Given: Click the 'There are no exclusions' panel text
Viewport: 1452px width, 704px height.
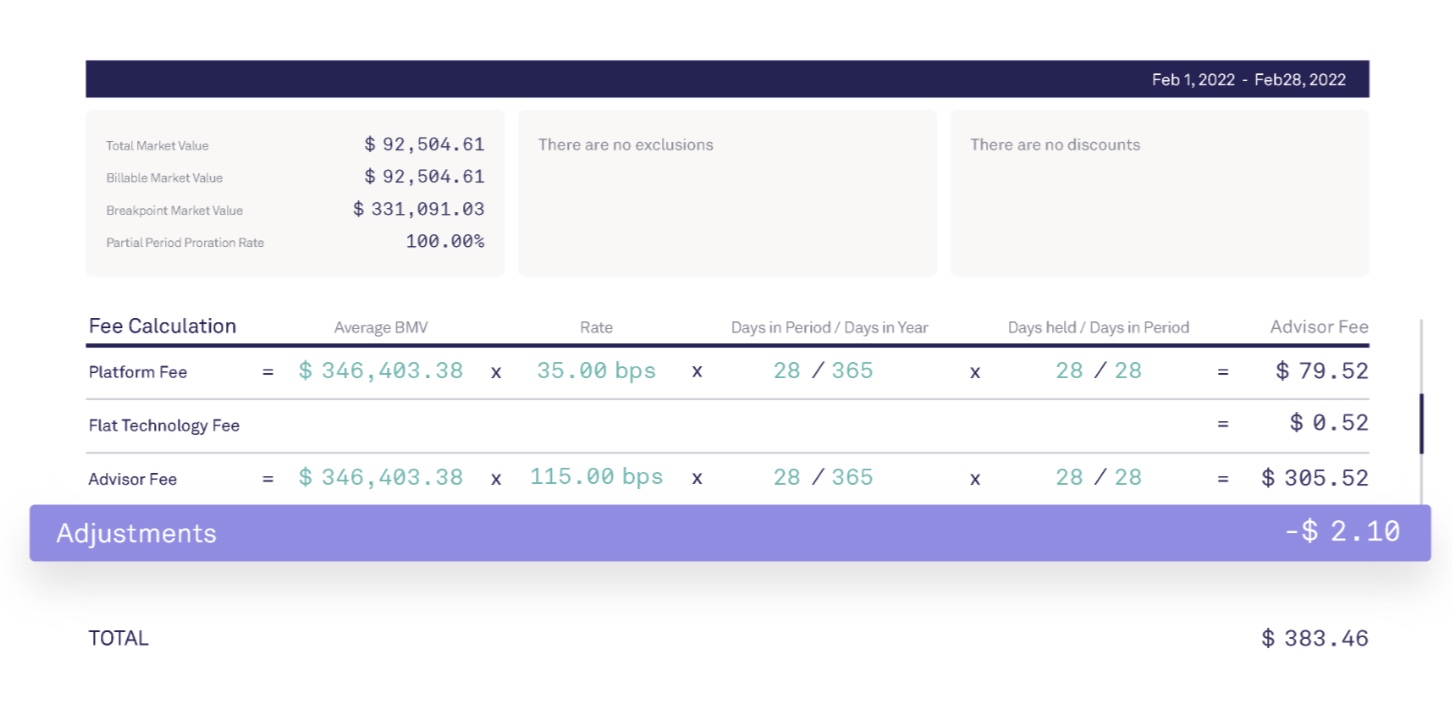Looking at the screenshot, I should pos(625,145).
